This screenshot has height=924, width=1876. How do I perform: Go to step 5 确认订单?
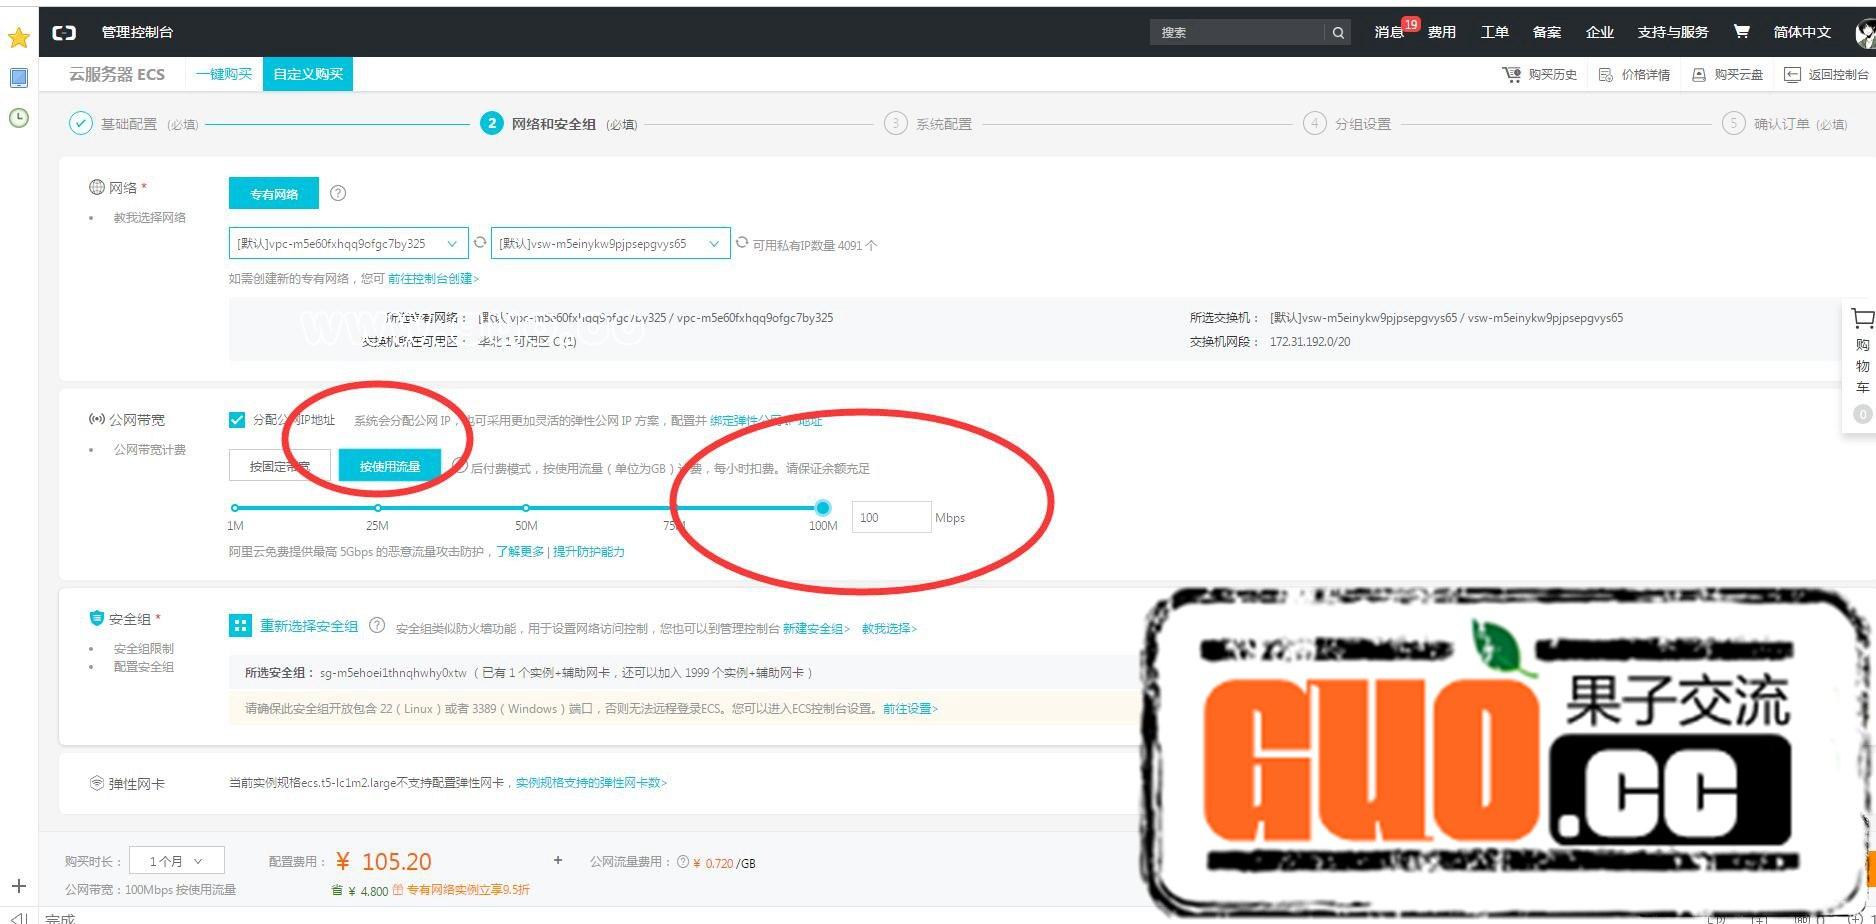tap(1785, 124)
